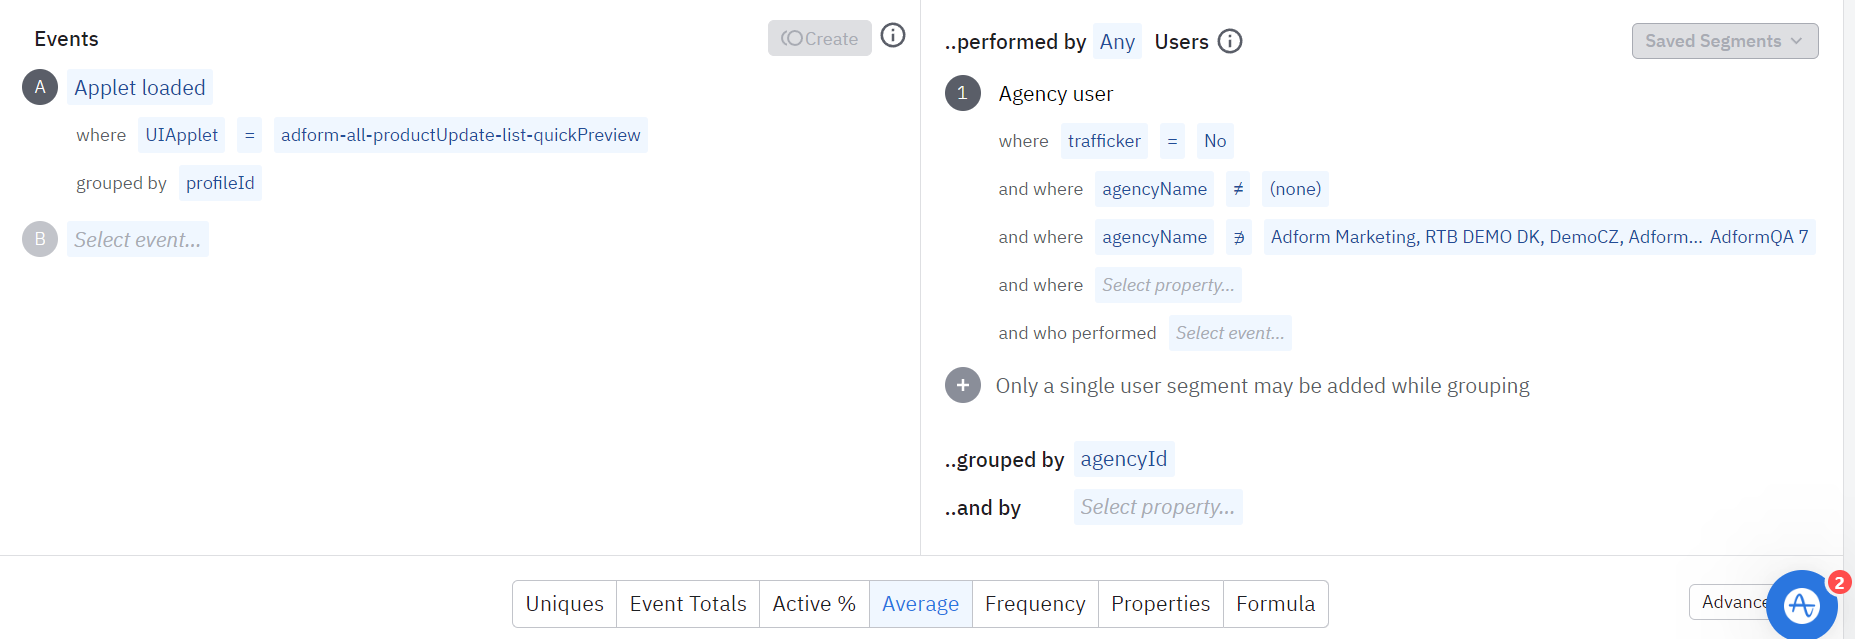This screenshot has height=639, width=1855.
Task: Click the event A circle badge
Action: click(x=40, y=87)
